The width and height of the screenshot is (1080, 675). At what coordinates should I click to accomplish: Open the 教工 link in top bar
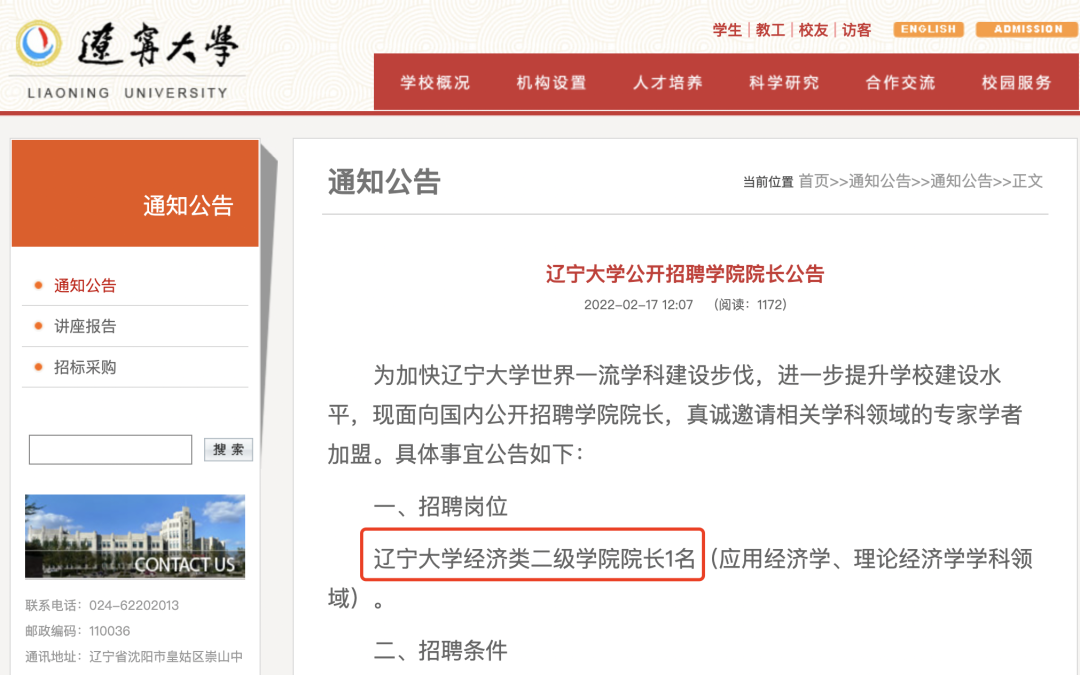(770, 30)
